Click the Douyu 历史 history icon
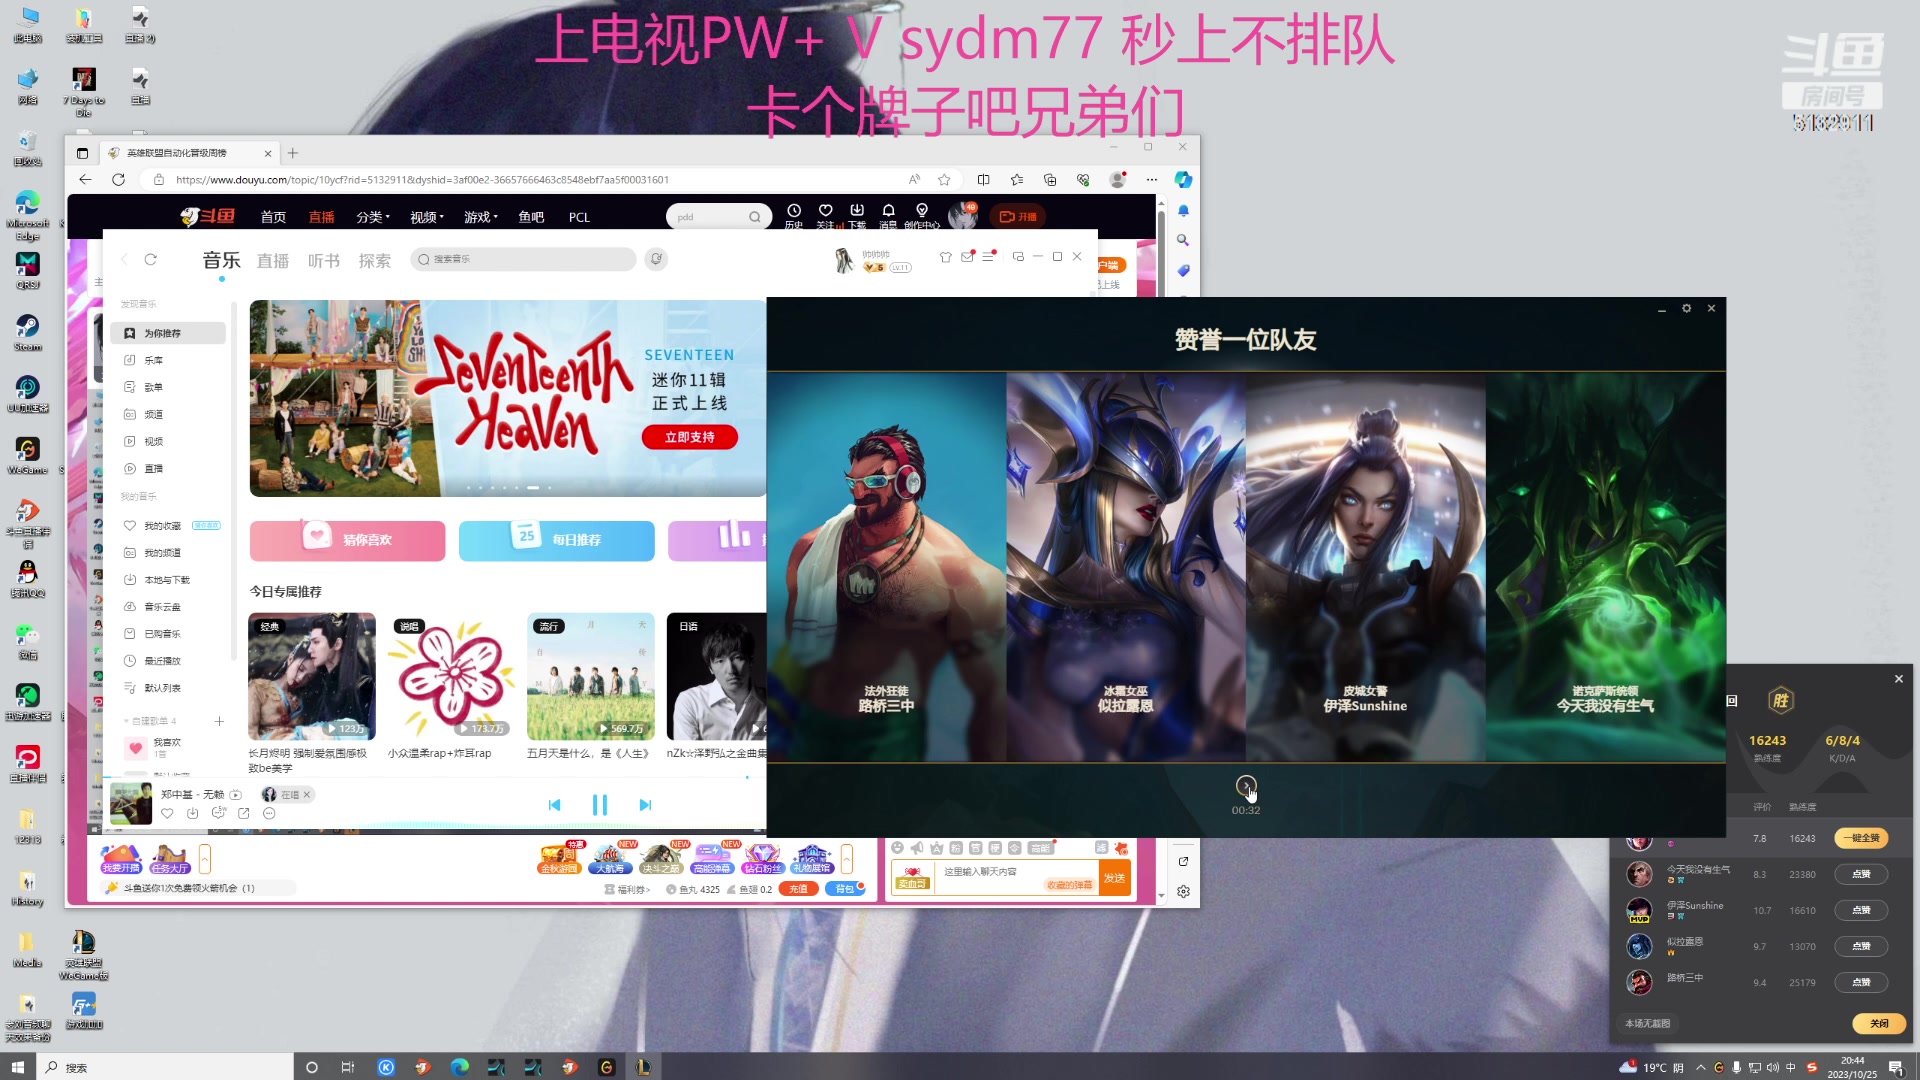 [794, 215]
